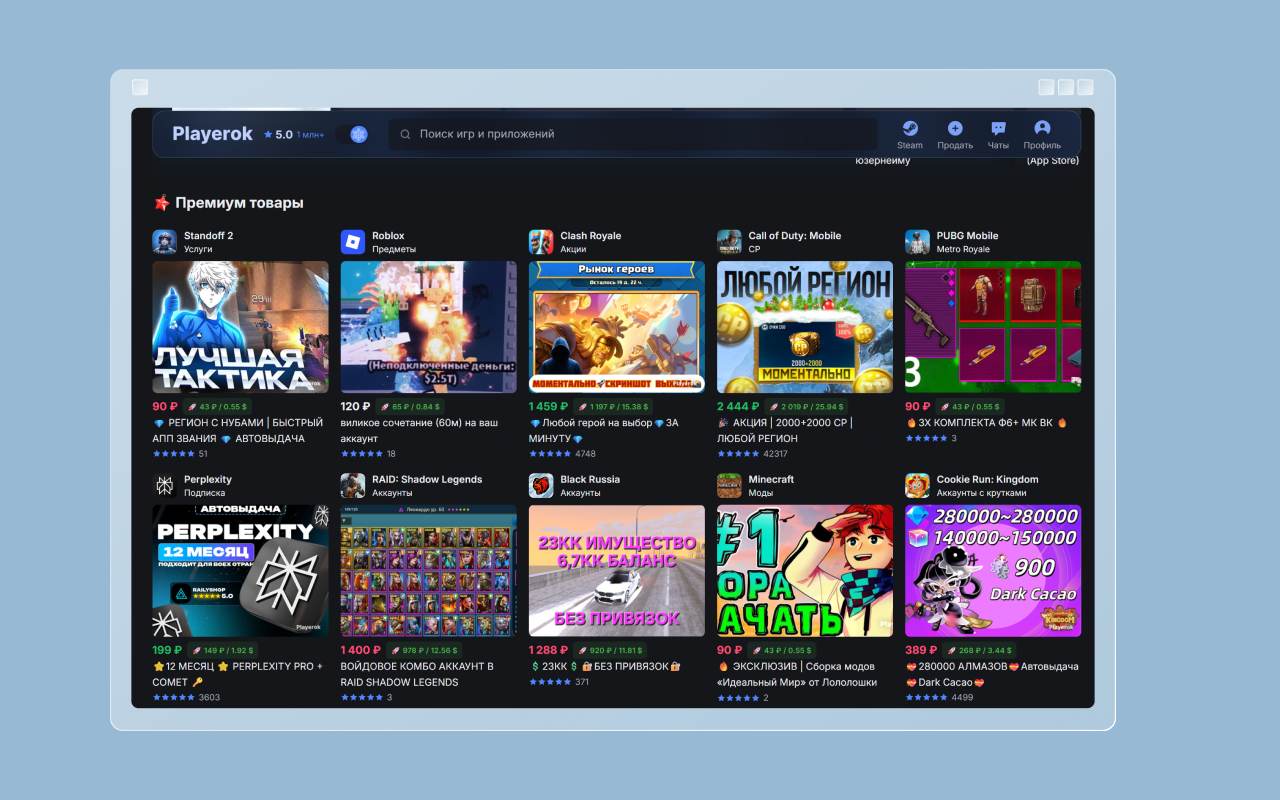Click the Clash Royale game name
Screen dimensions: 1280x800
click(591, 236)
